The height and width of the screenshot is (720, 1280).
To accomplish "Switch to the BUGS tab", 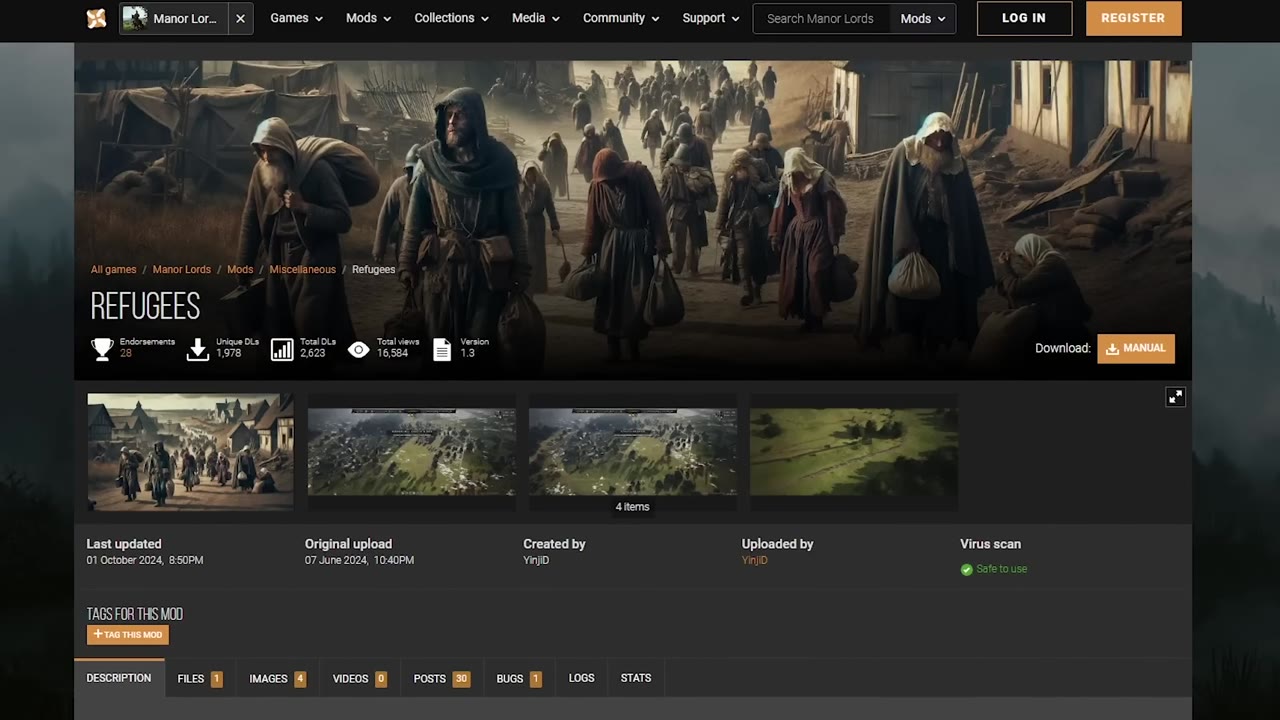I will tap(519, 678).
